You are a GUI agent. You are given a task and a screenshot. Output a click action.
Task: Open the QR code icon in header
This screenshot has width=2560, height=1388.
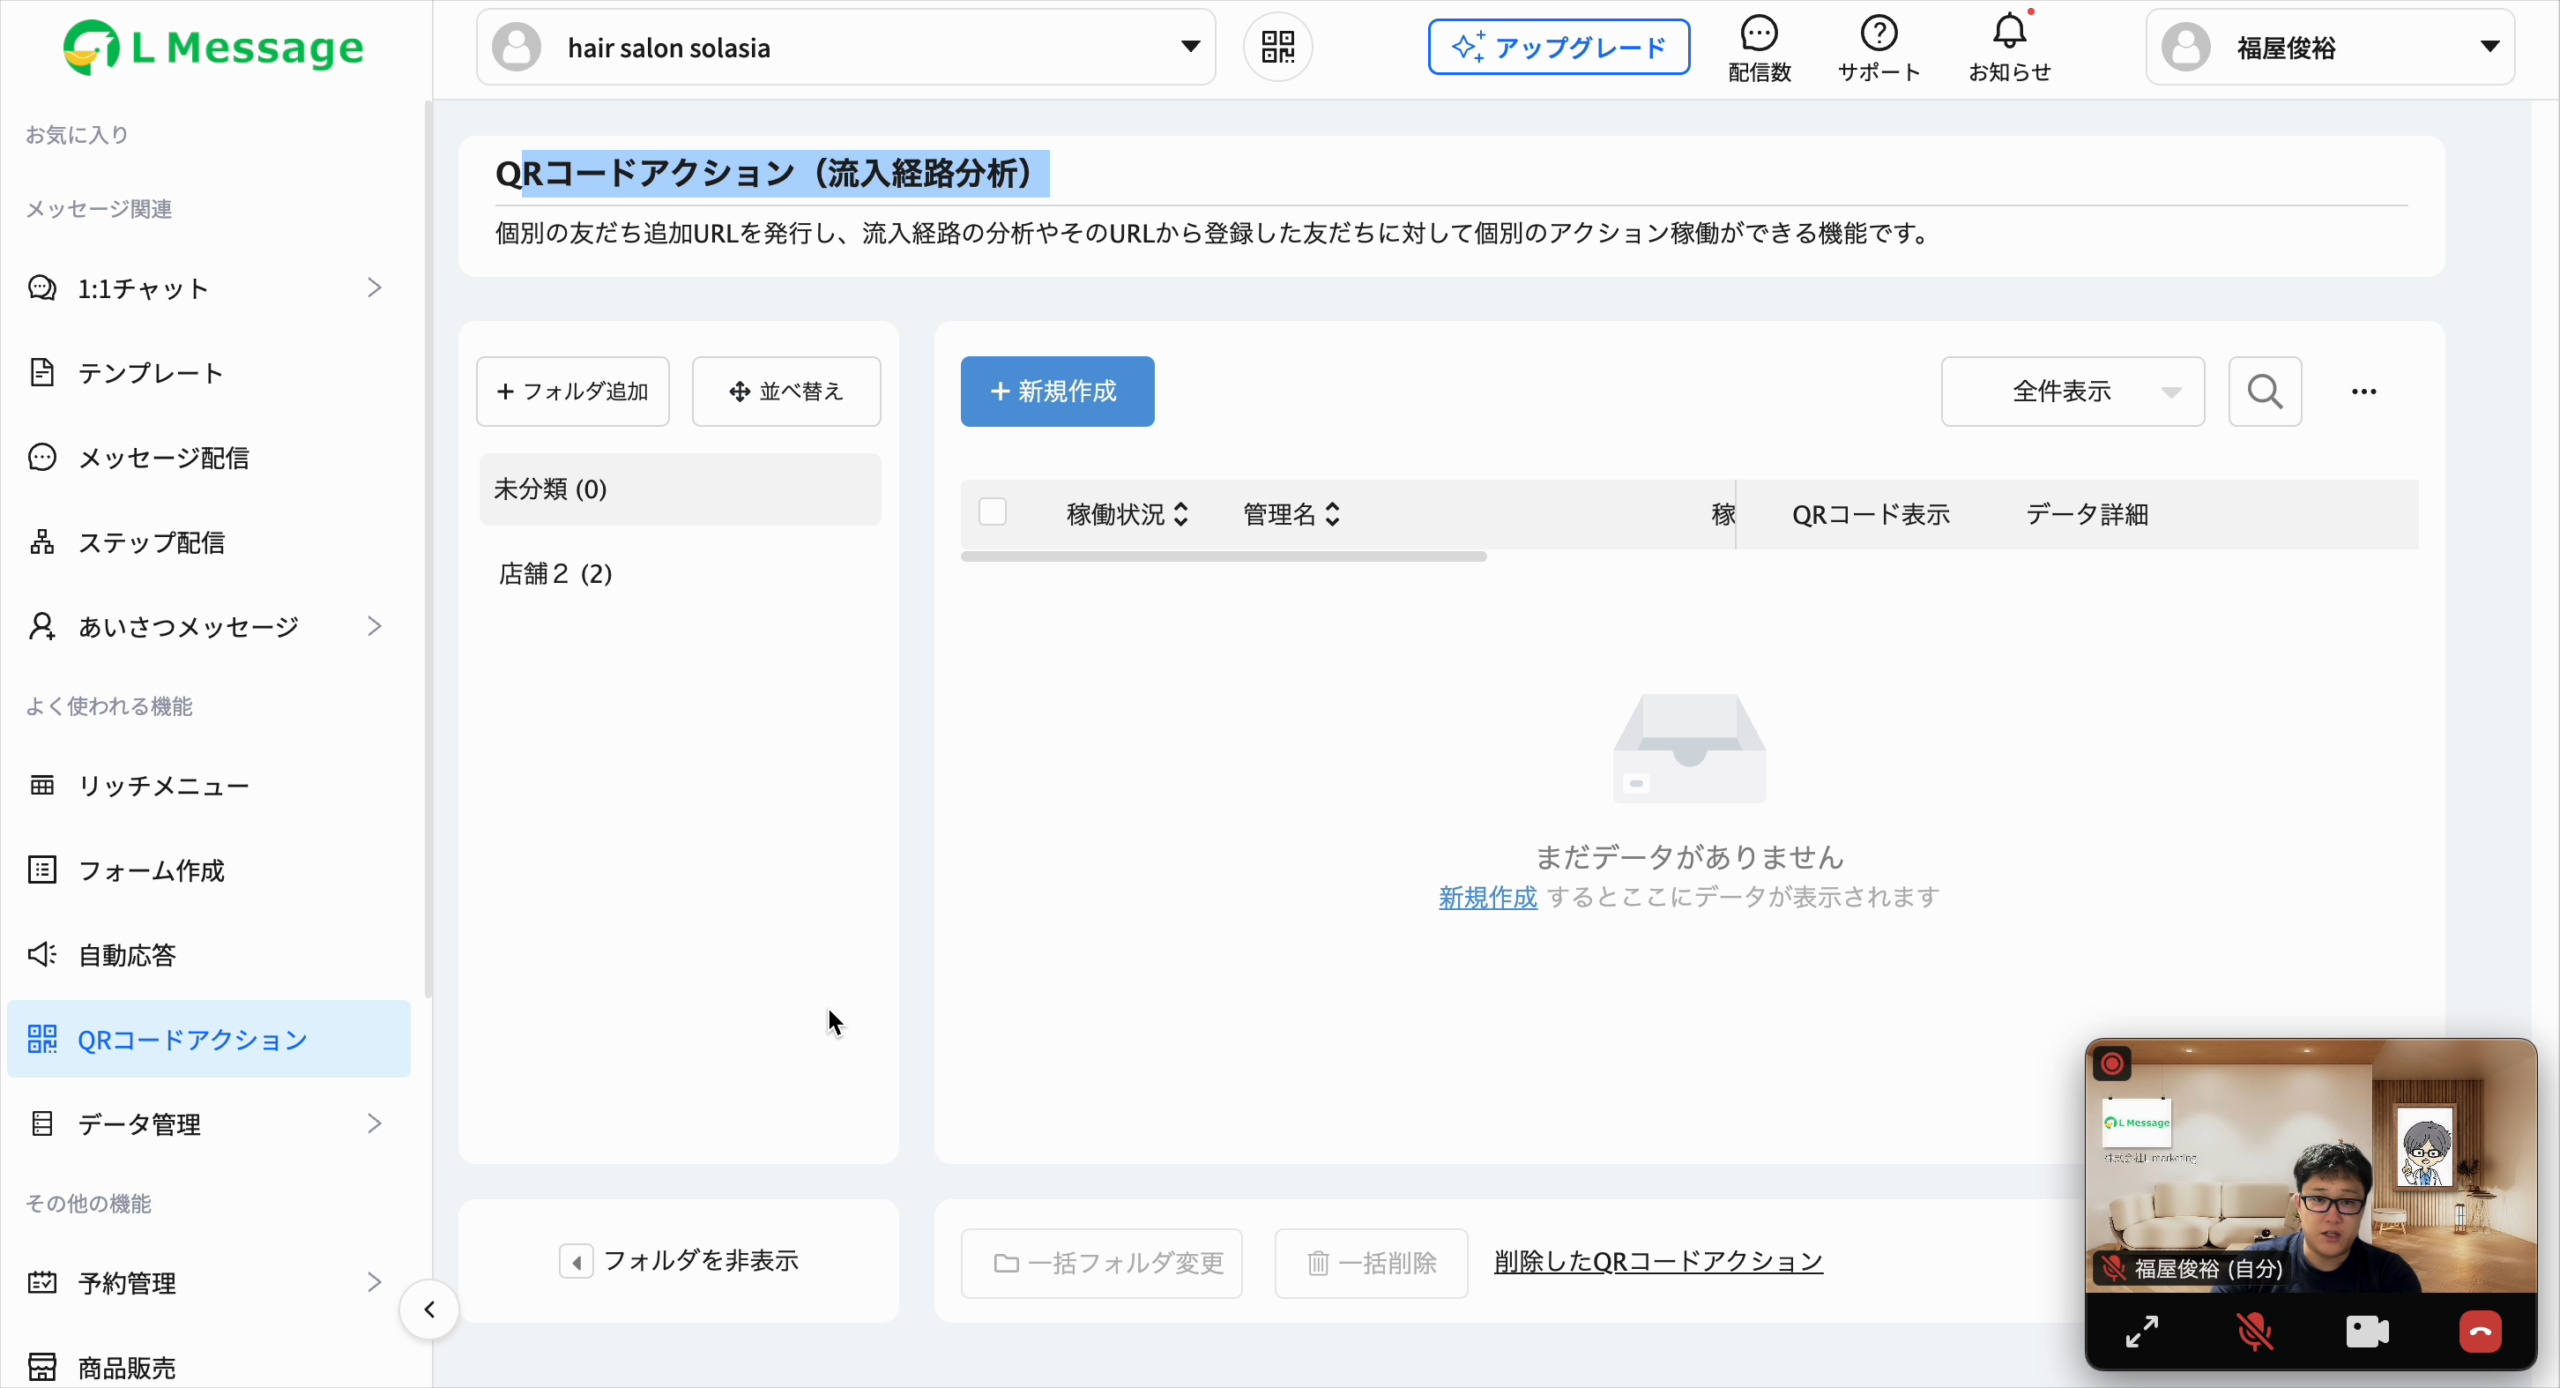pos(1277,47)
